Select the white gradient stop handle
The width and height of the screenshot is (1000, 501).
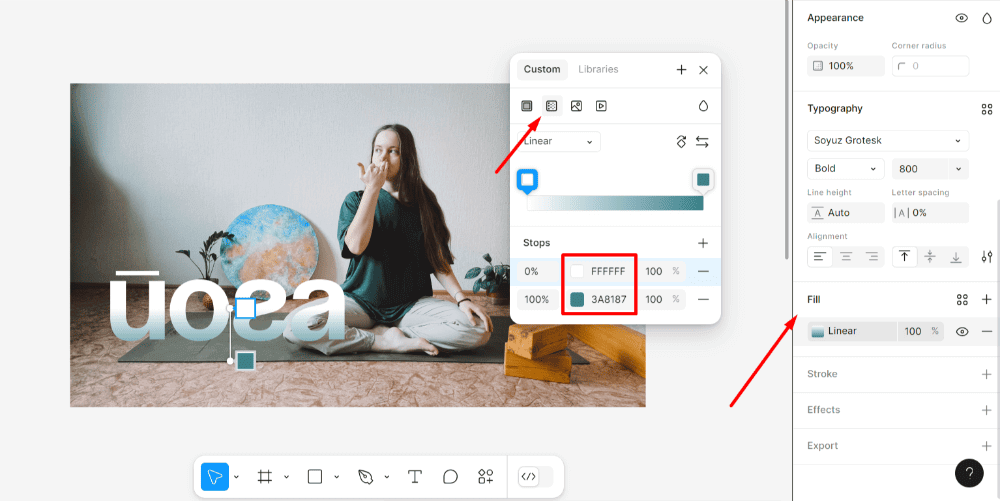point(527,181)
